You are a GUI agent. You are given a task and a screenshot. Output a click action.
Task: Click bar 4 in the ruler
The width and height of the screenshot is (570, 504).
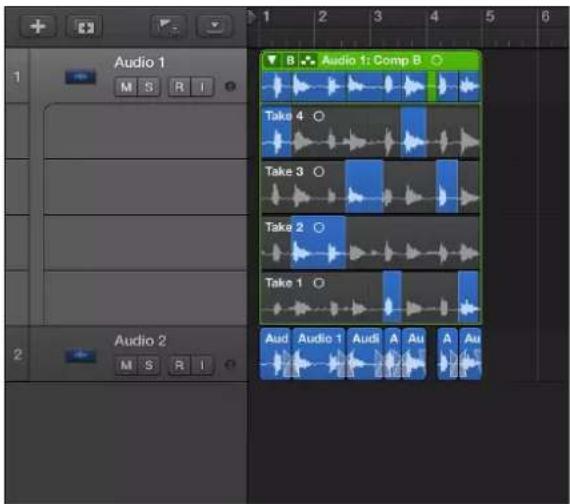pos(434,16)
